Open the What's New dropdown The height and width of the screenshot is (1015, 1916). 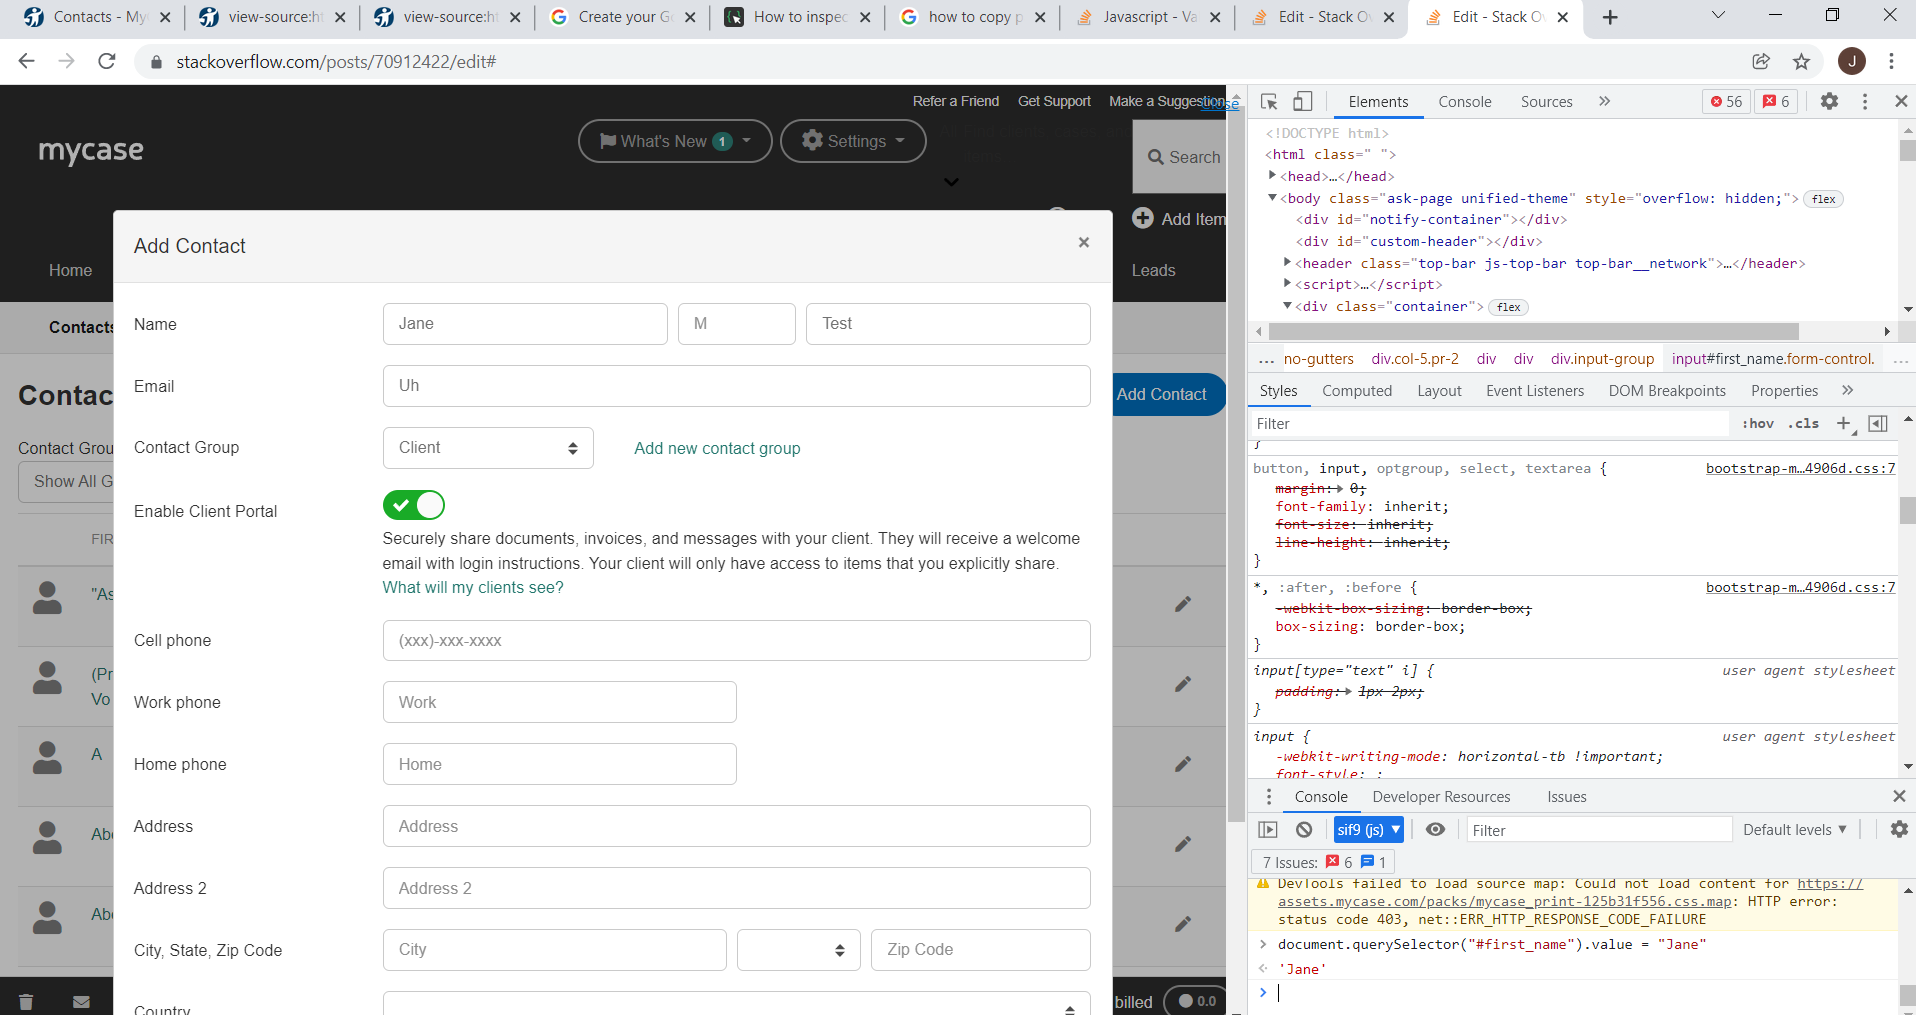pos(675,141)
